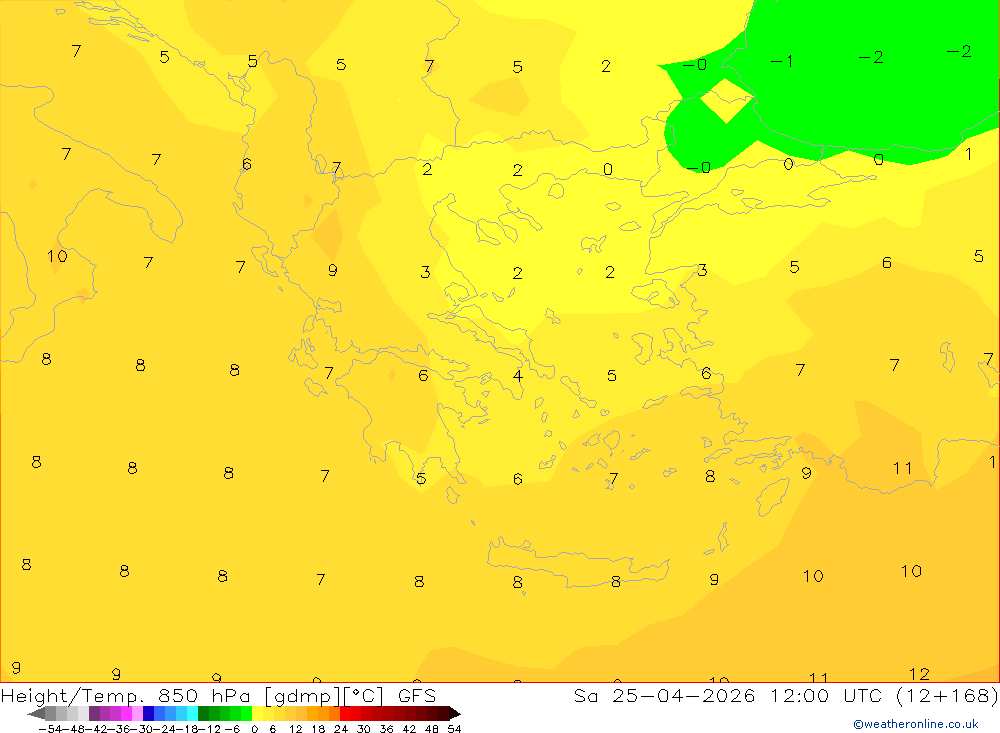Viewport: 1000px width, 733px height.
Task: Click the date '25-04-2026'
Action: pyautogui.click(x=684, y=695)
